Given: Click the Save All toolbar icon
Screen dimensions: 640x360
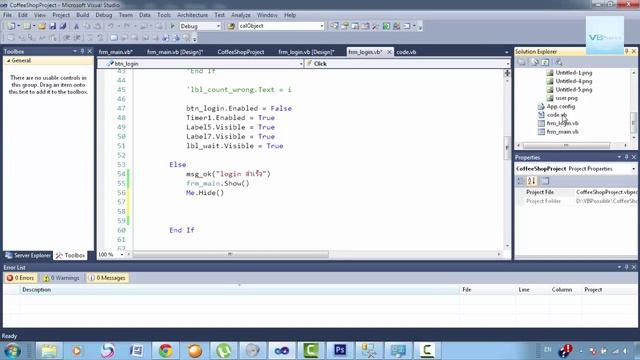Looking at the screenshot, I should pyautogui.click(x=63, y=26).
